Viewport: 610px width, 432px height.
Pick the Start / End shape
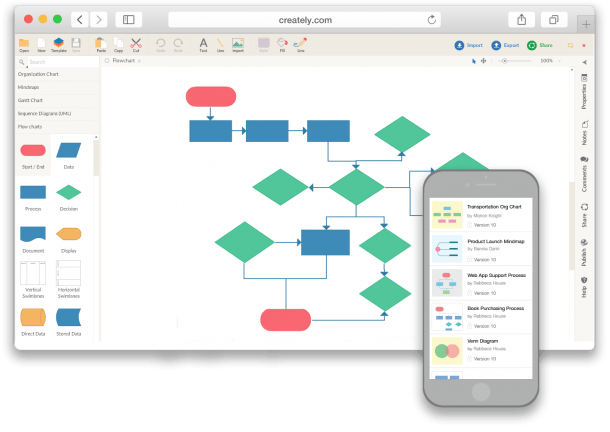(x=33, y=150)
